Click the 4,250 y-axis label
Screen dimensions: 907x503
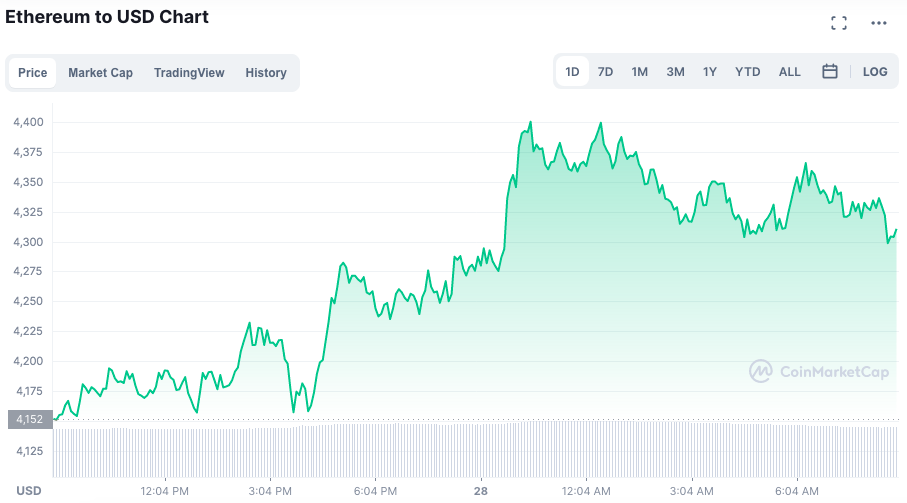28,301
